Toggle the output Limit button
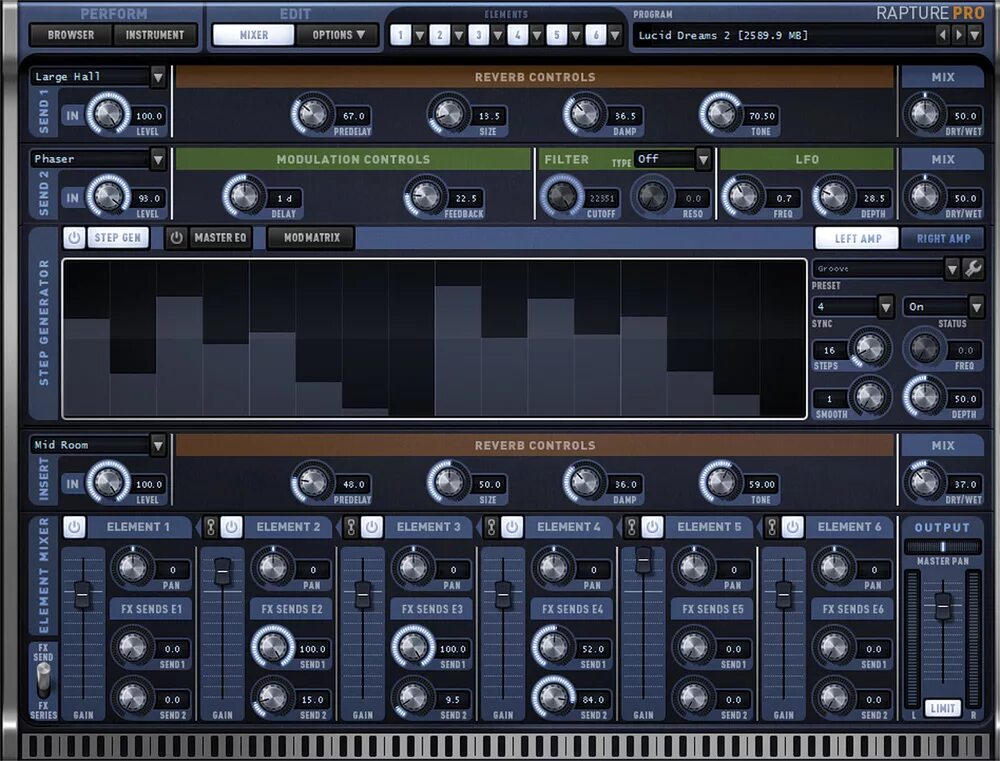 [942, 709]
